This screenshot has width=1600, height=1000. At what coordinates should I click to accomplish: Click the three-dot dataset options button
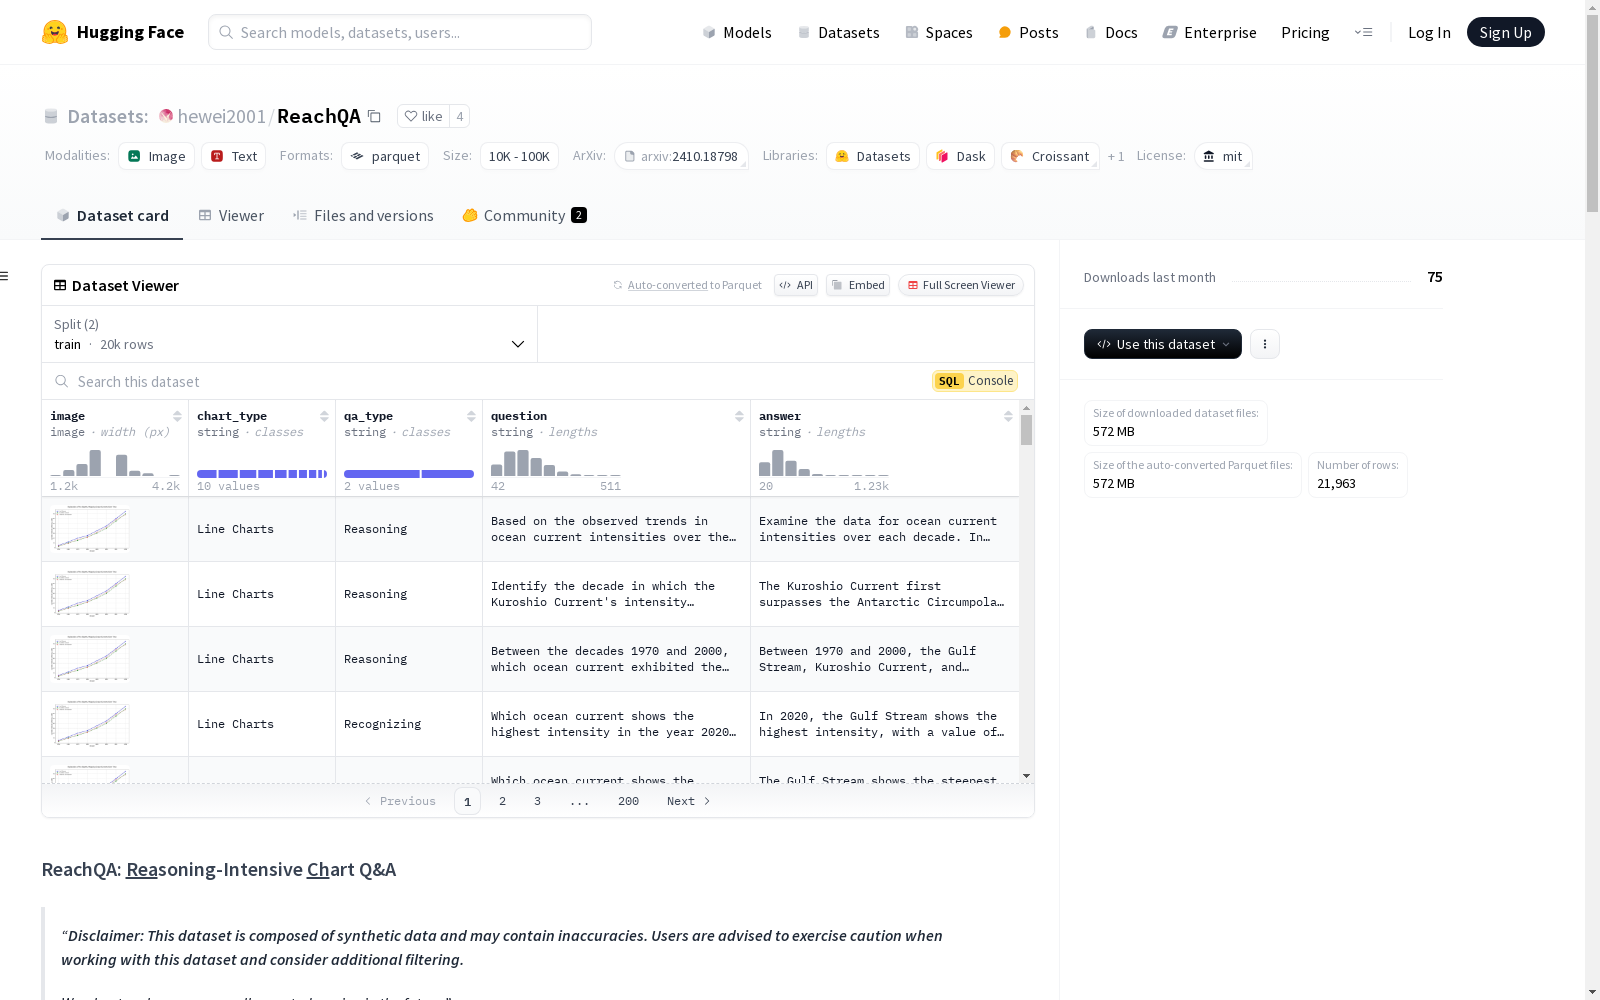[x=1265, y=344]
